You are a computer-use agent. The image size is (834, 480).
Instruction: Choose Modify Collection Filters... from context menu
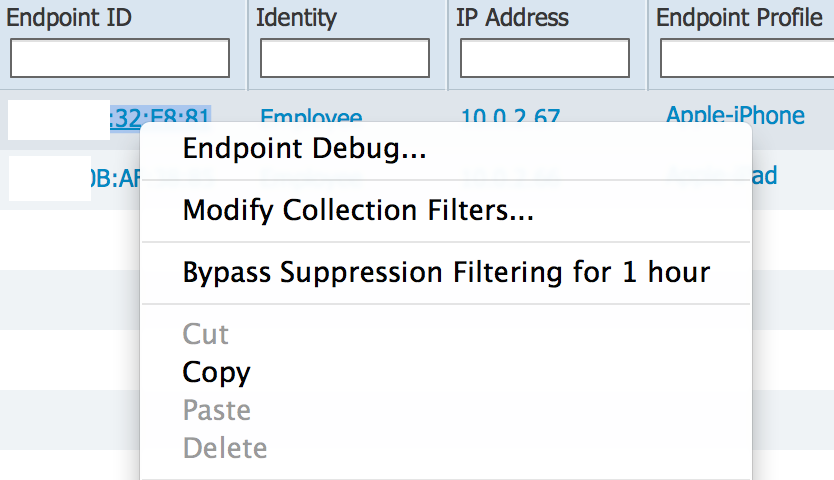coord(357,211)
